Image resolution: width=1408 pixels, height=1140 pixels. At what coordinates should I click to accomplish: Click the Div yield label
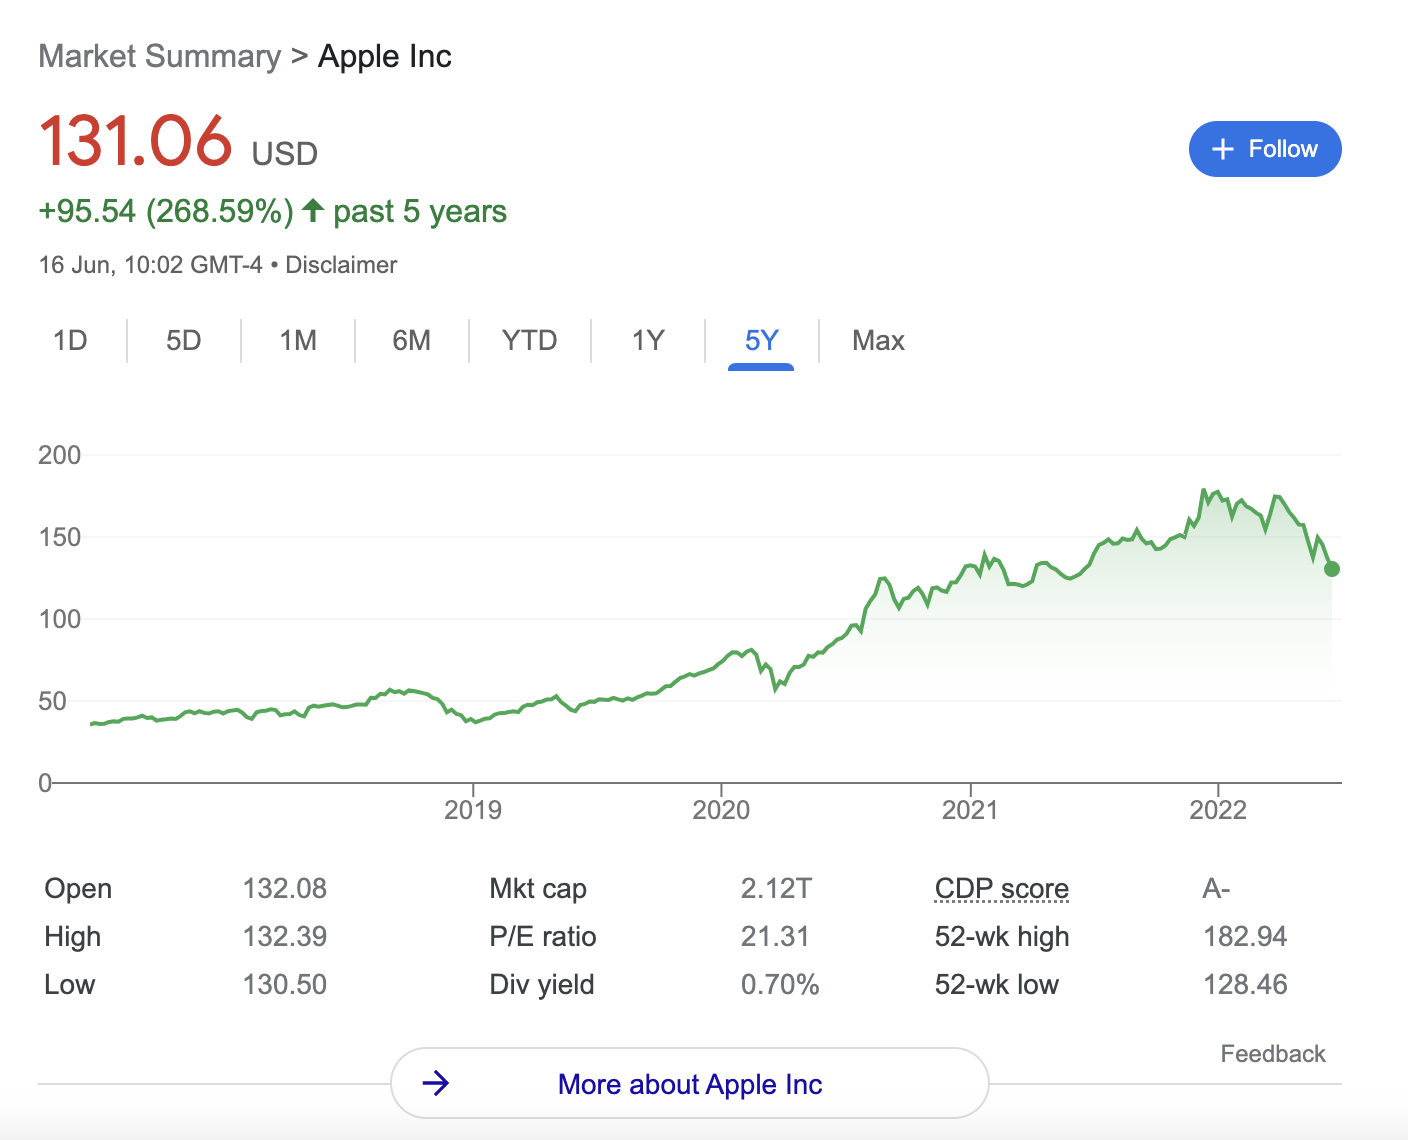point(542,985)
